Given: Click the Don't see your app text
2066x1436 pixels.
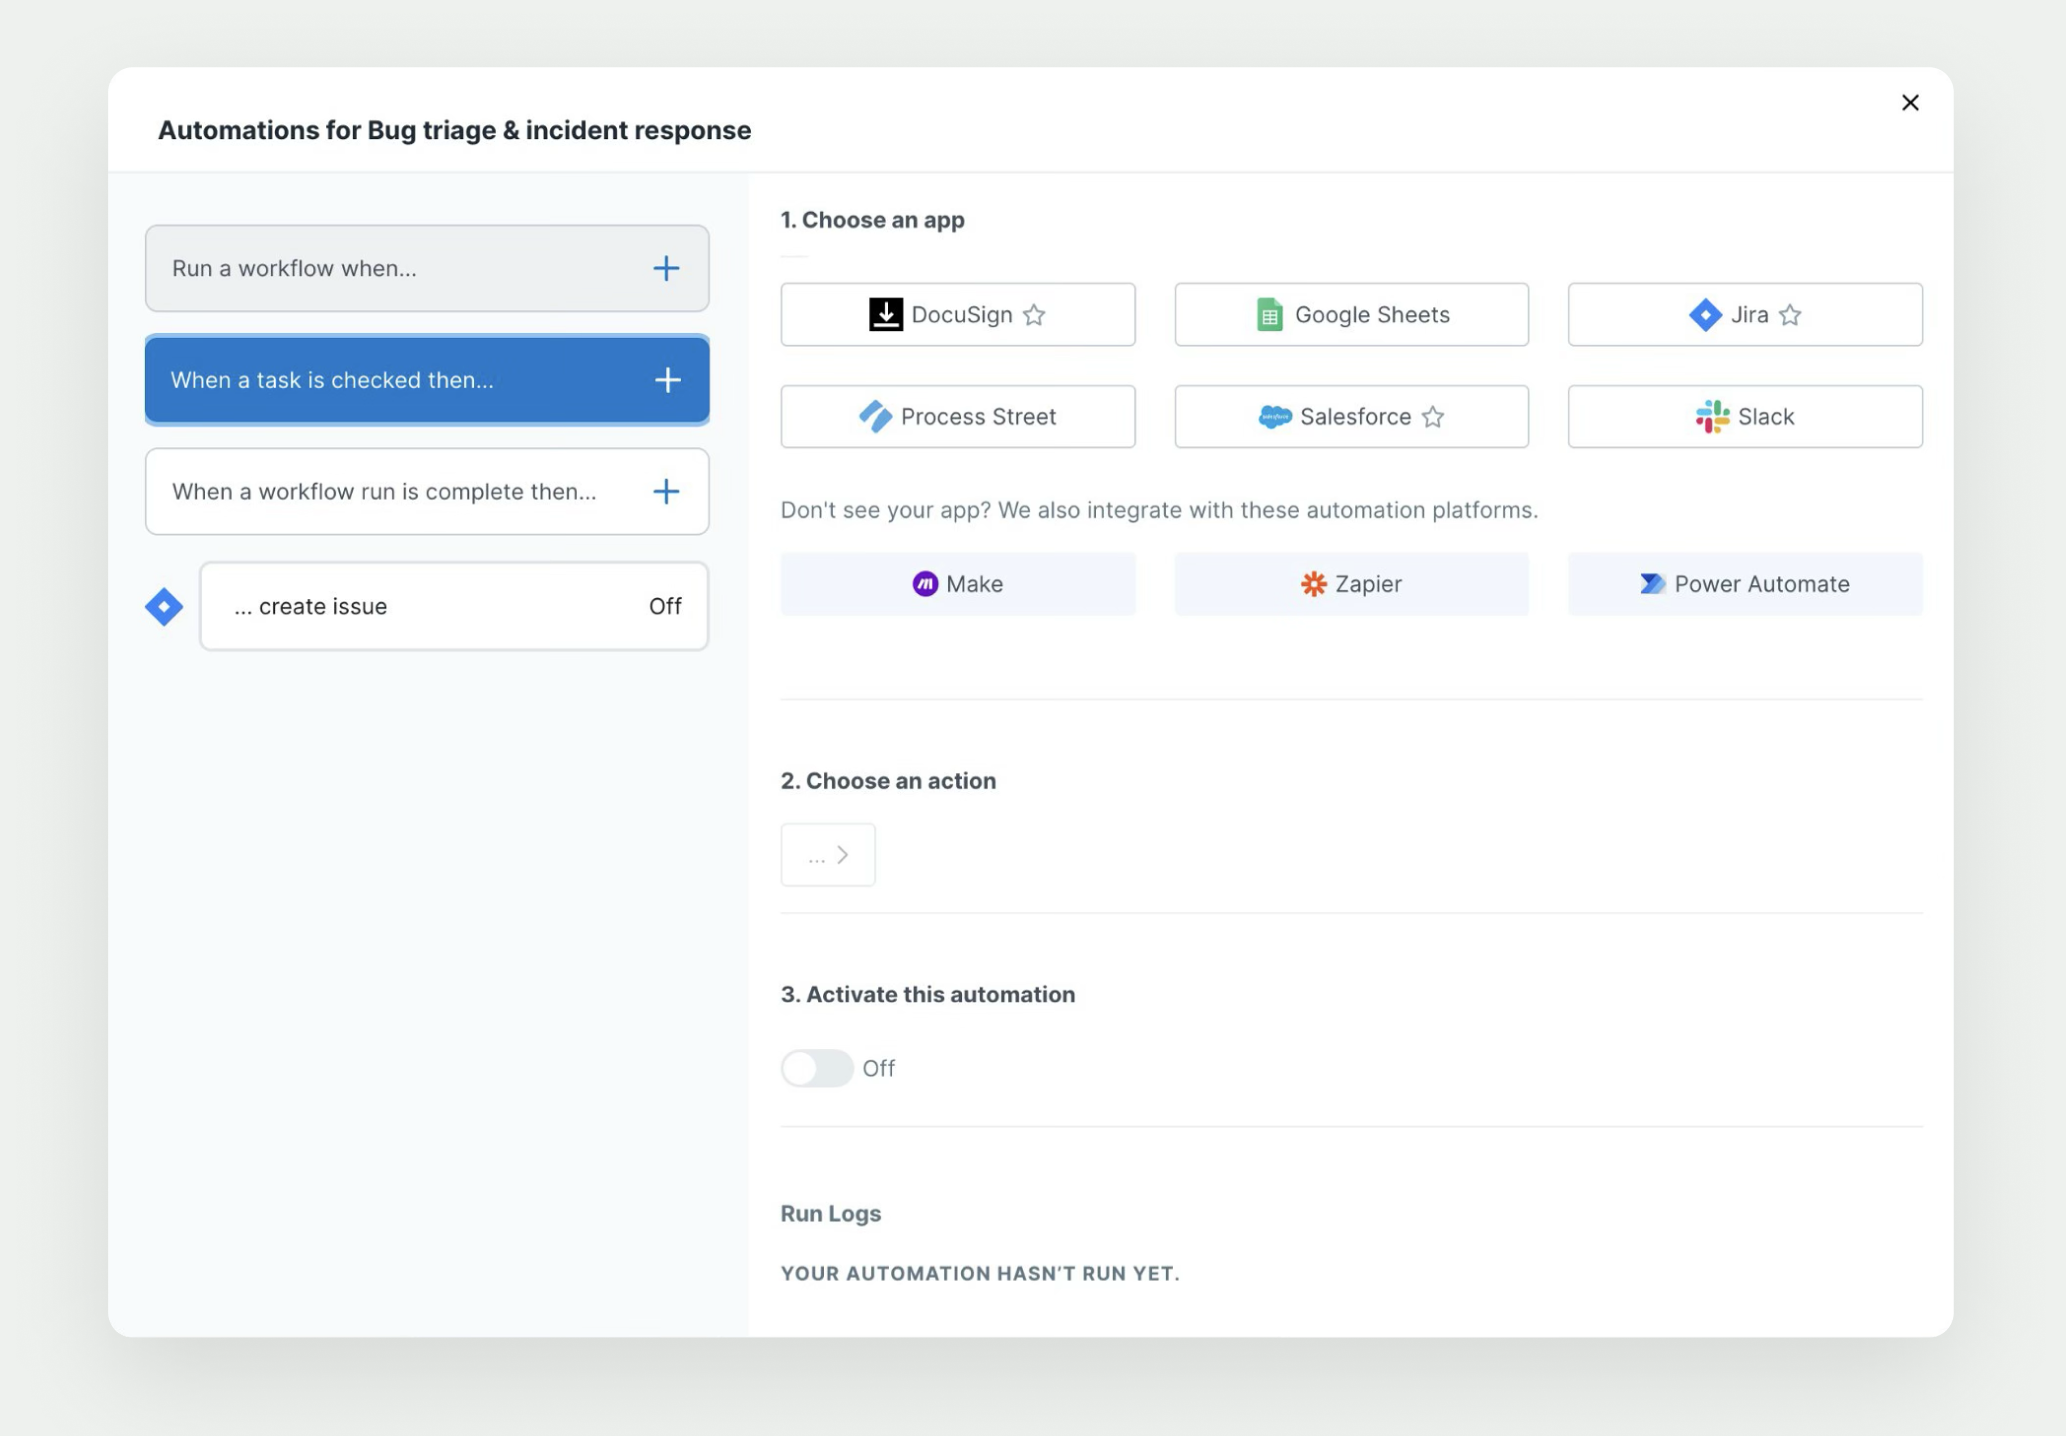Looking at the screenshot, I should pyautogui.click(x=1159, y=510).
